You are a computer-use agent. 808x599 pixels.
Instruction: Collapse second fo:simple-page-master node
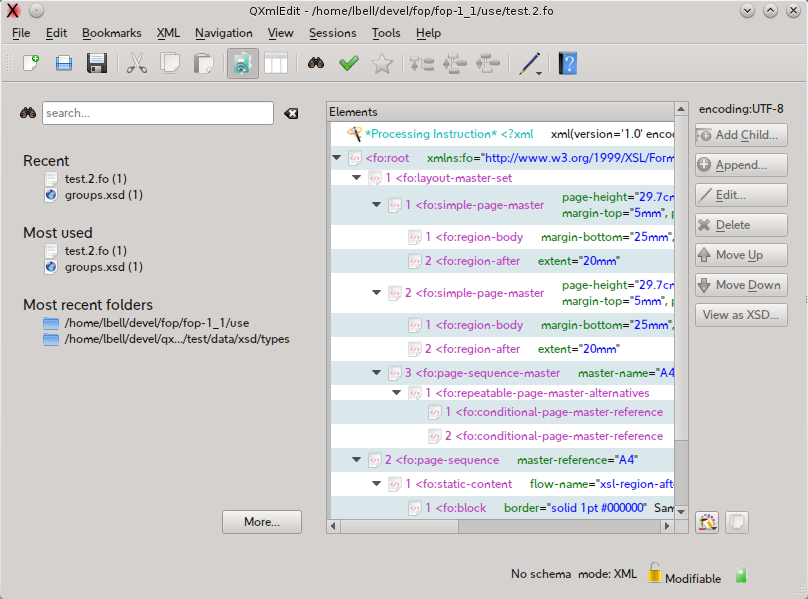pyautogui.click(x=377, y=292)
